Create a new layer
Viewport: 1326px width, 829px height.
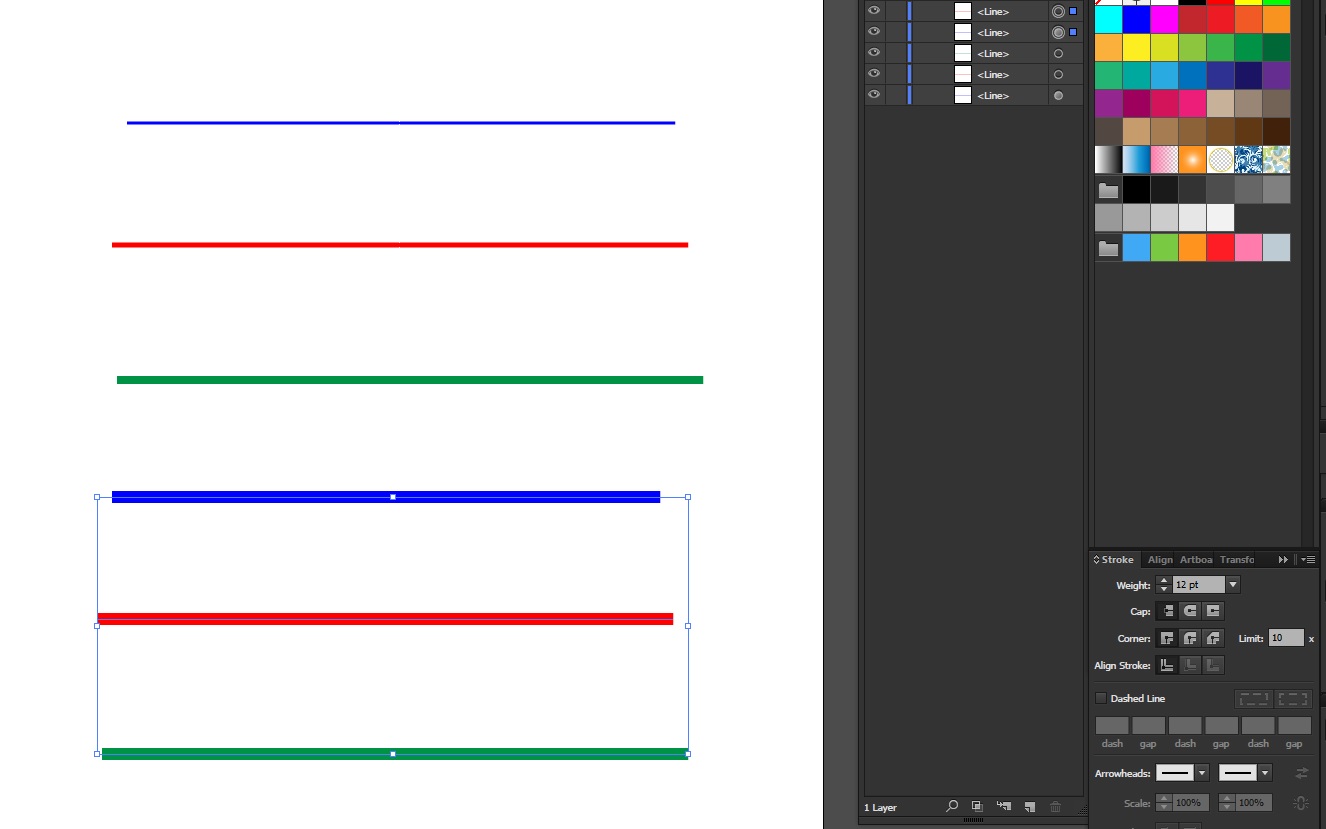[1029, 806]
